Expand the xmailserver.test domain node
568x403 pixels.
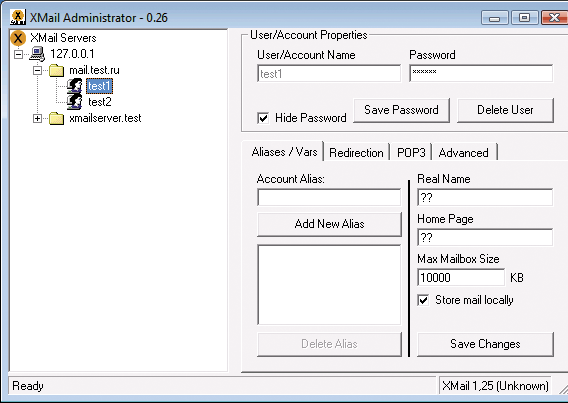(37, 118)
